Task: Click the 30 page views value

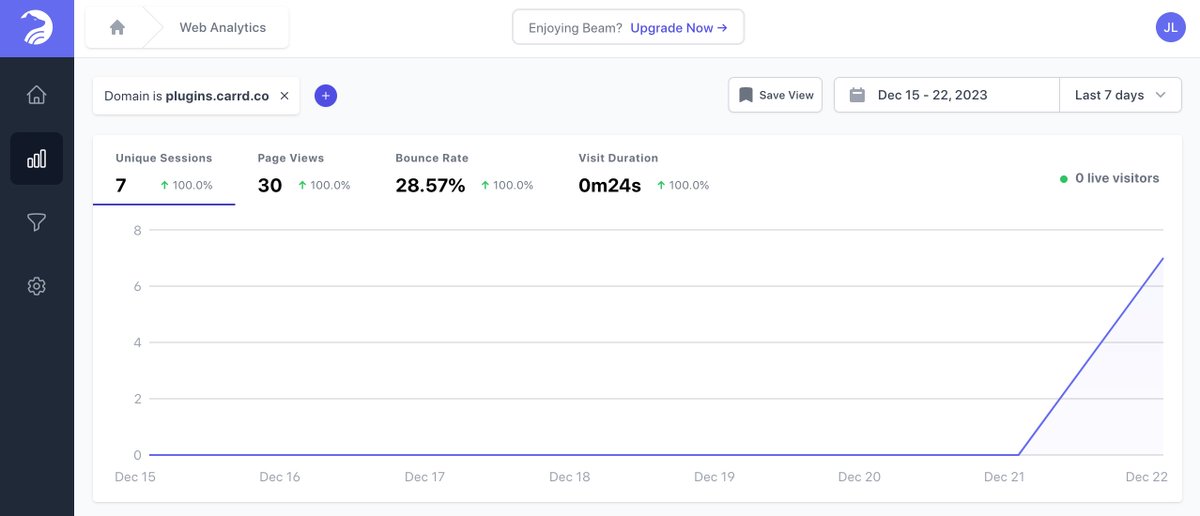Action: tap(270, 185)
